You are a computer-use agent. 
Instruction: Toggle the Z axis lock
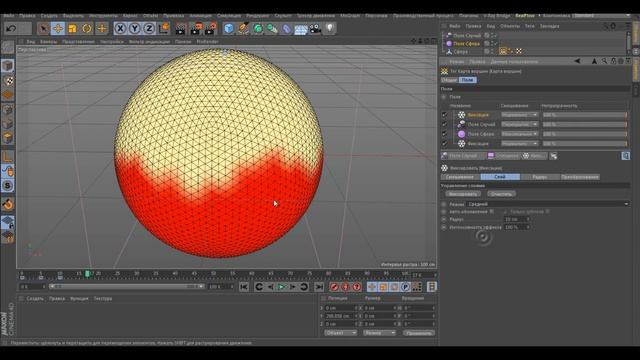pos(149,29)
